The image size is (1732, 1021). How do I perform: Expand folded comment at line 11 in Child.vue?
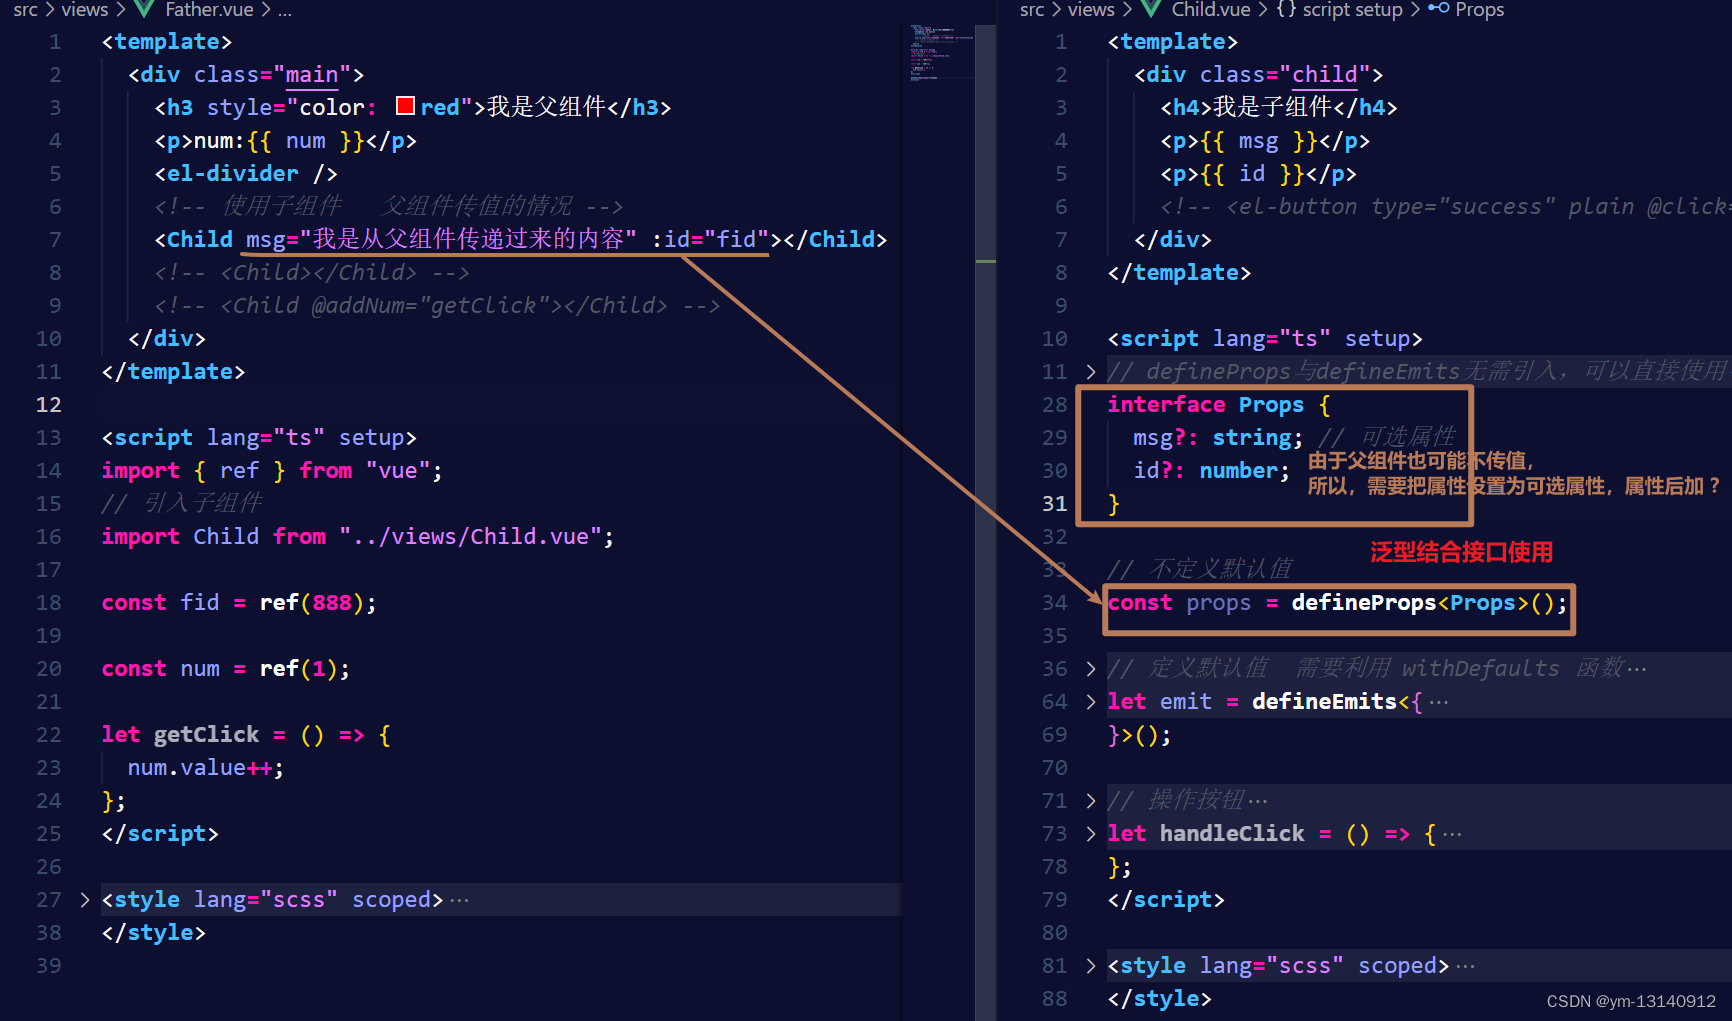pos(1091,372)
